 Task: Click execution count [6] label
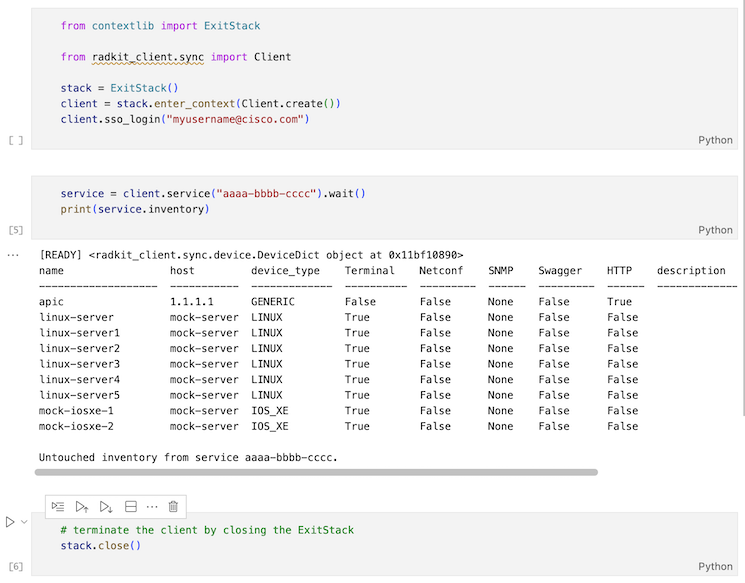pos(16,566)
